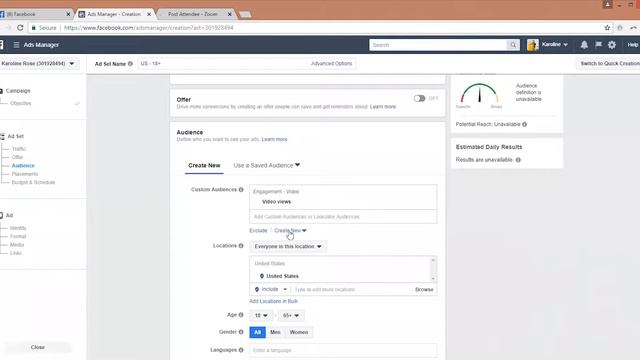Viewport: 640px width, 360px height.
Task: Close the Post Attendee Zoom tab
Action: pos(229,14)
